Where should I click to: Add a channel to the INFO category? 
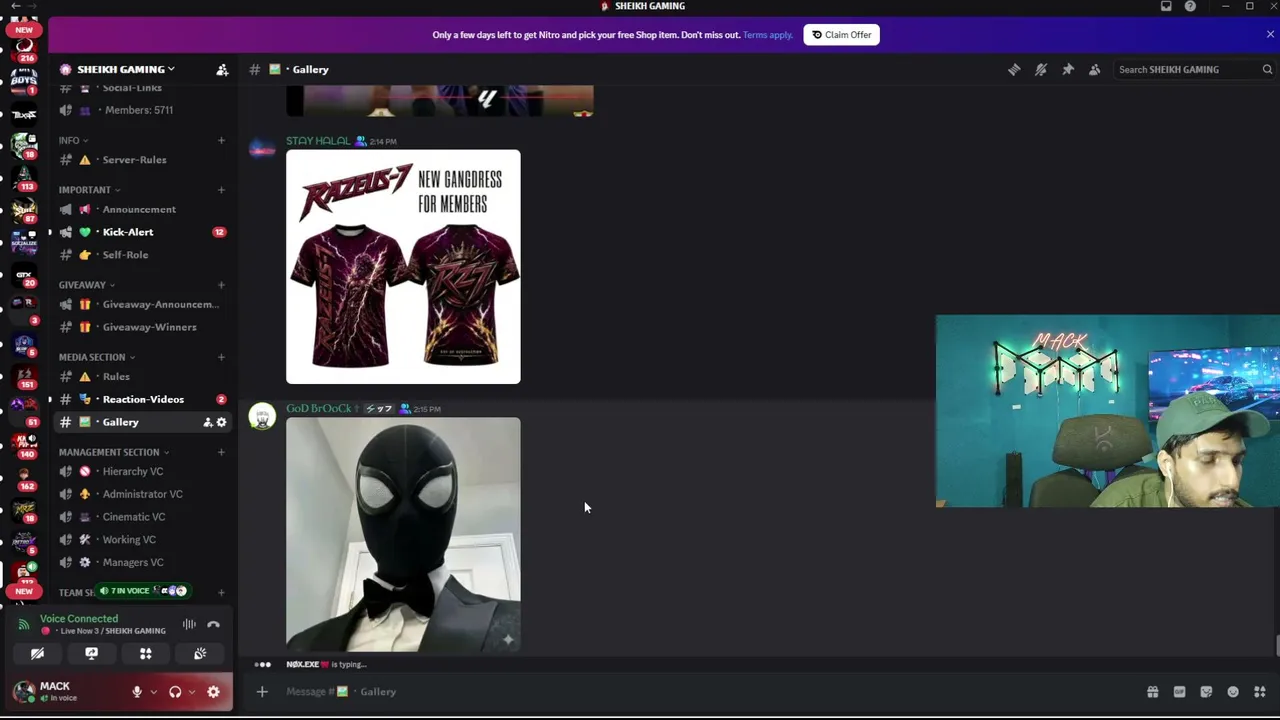(221, 140)
